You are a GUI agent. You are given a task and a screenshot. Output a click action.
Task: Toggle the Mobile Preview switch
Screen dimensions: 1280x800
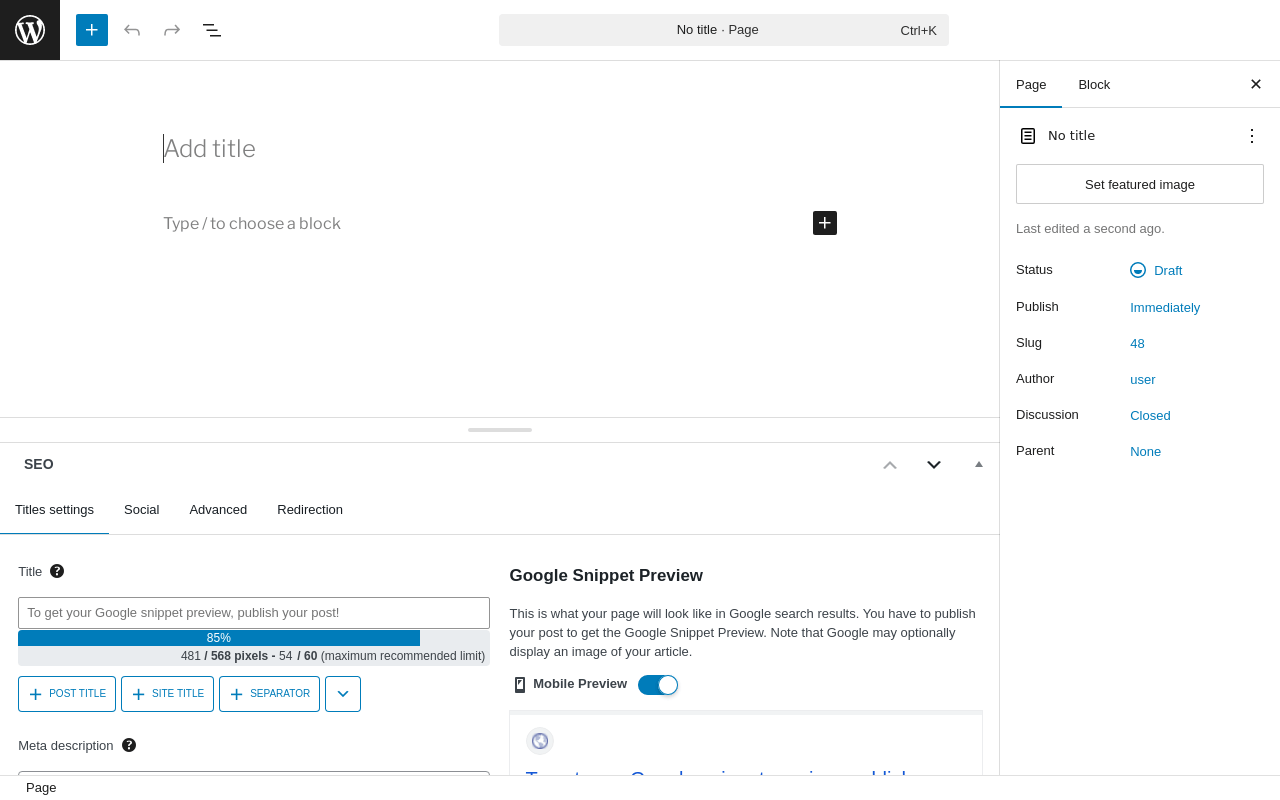[658, 685]
